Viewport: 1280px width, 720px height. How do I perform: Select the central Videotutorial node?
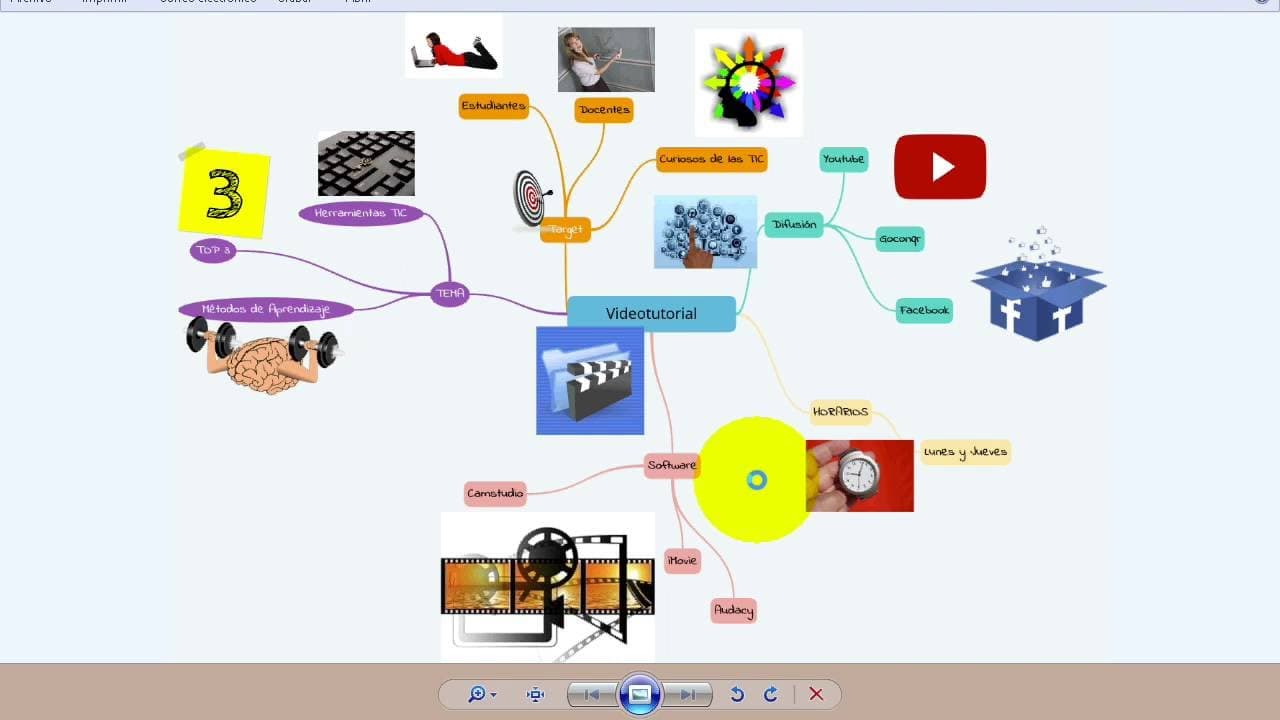pos(651,313)
